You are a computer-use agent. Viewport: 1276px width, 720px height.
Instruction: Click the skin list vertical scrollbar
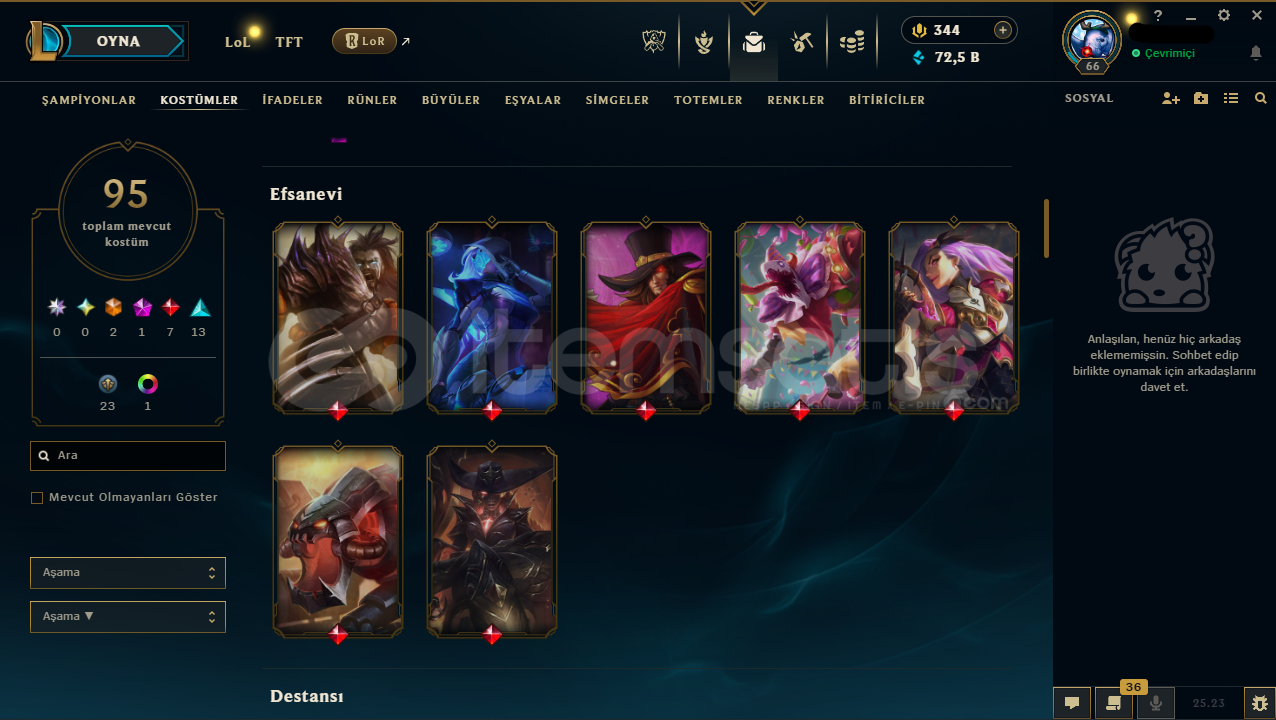pos(1046,228)
